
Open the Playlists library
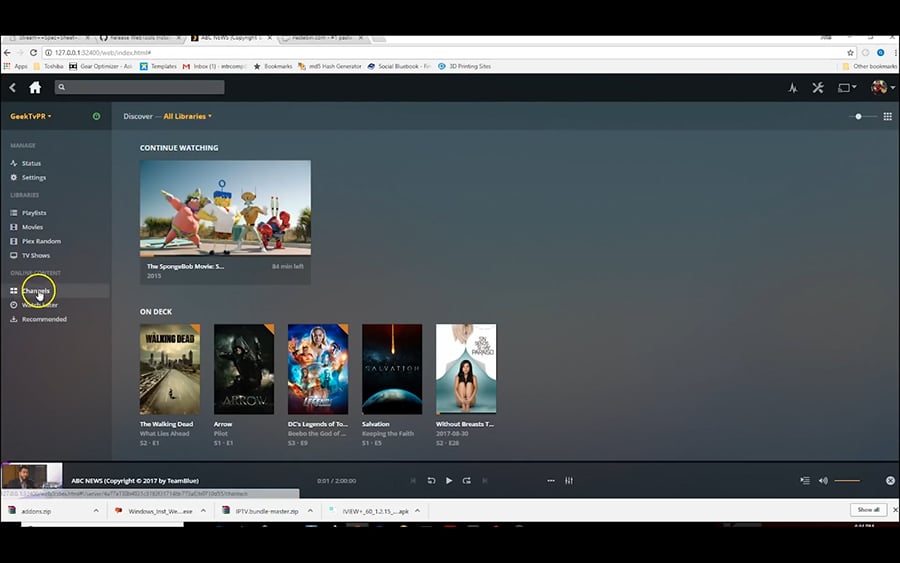point(34,213)
